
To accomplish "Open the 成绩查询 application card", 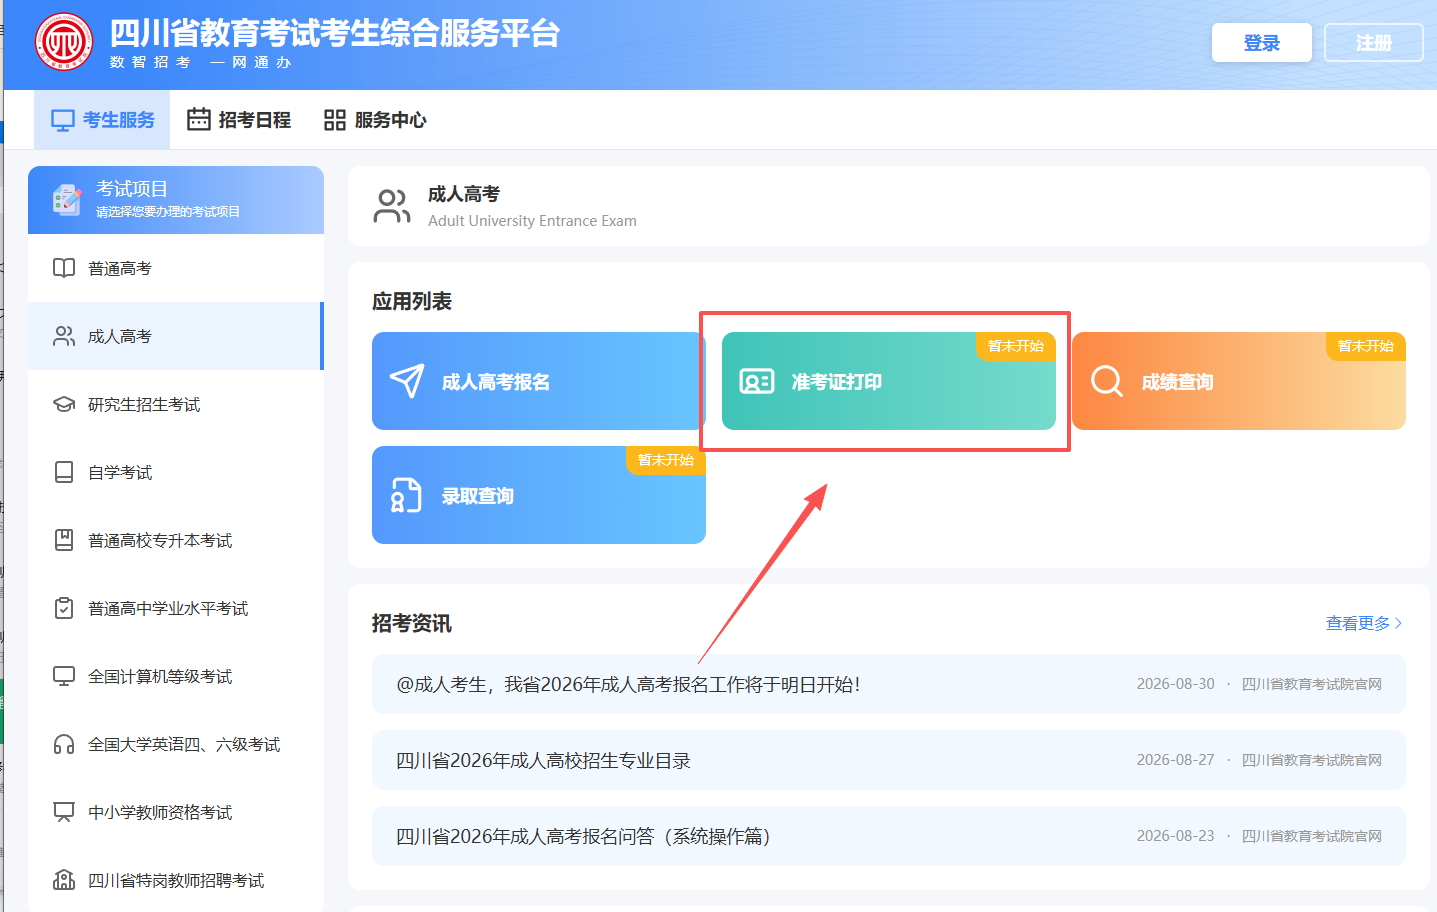I will coord(1239,381).
